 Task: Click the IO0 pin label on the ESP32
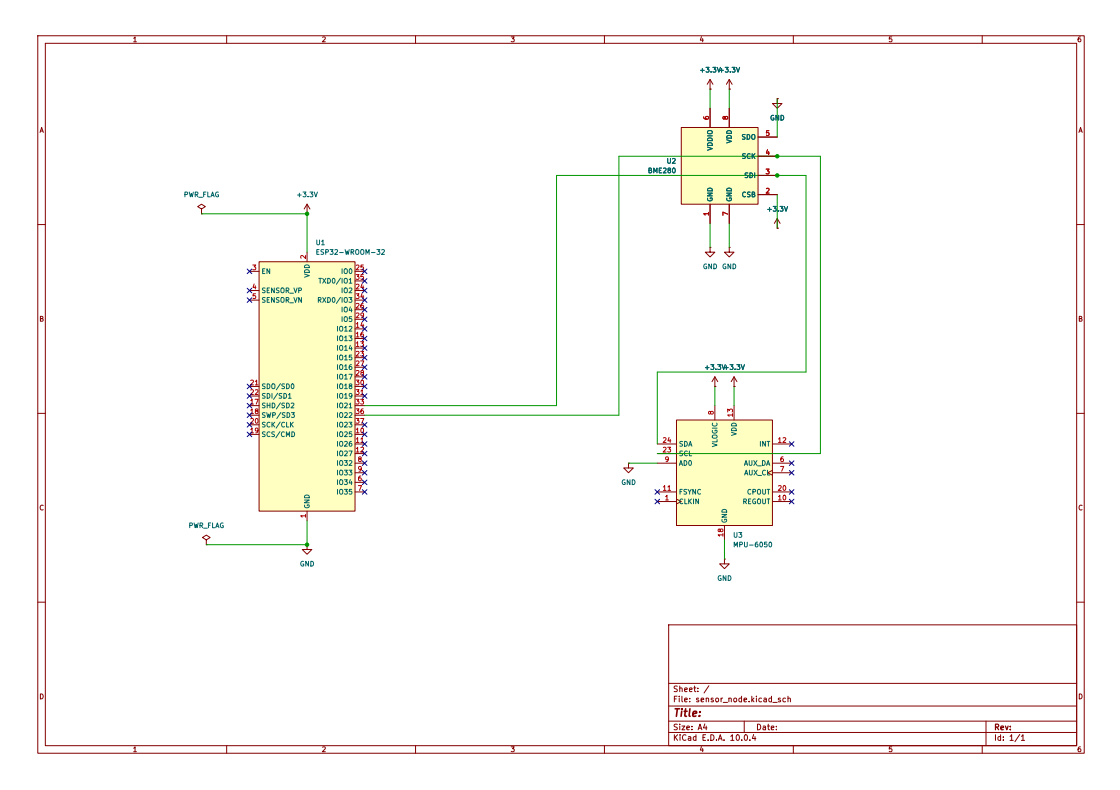point(346,271)
